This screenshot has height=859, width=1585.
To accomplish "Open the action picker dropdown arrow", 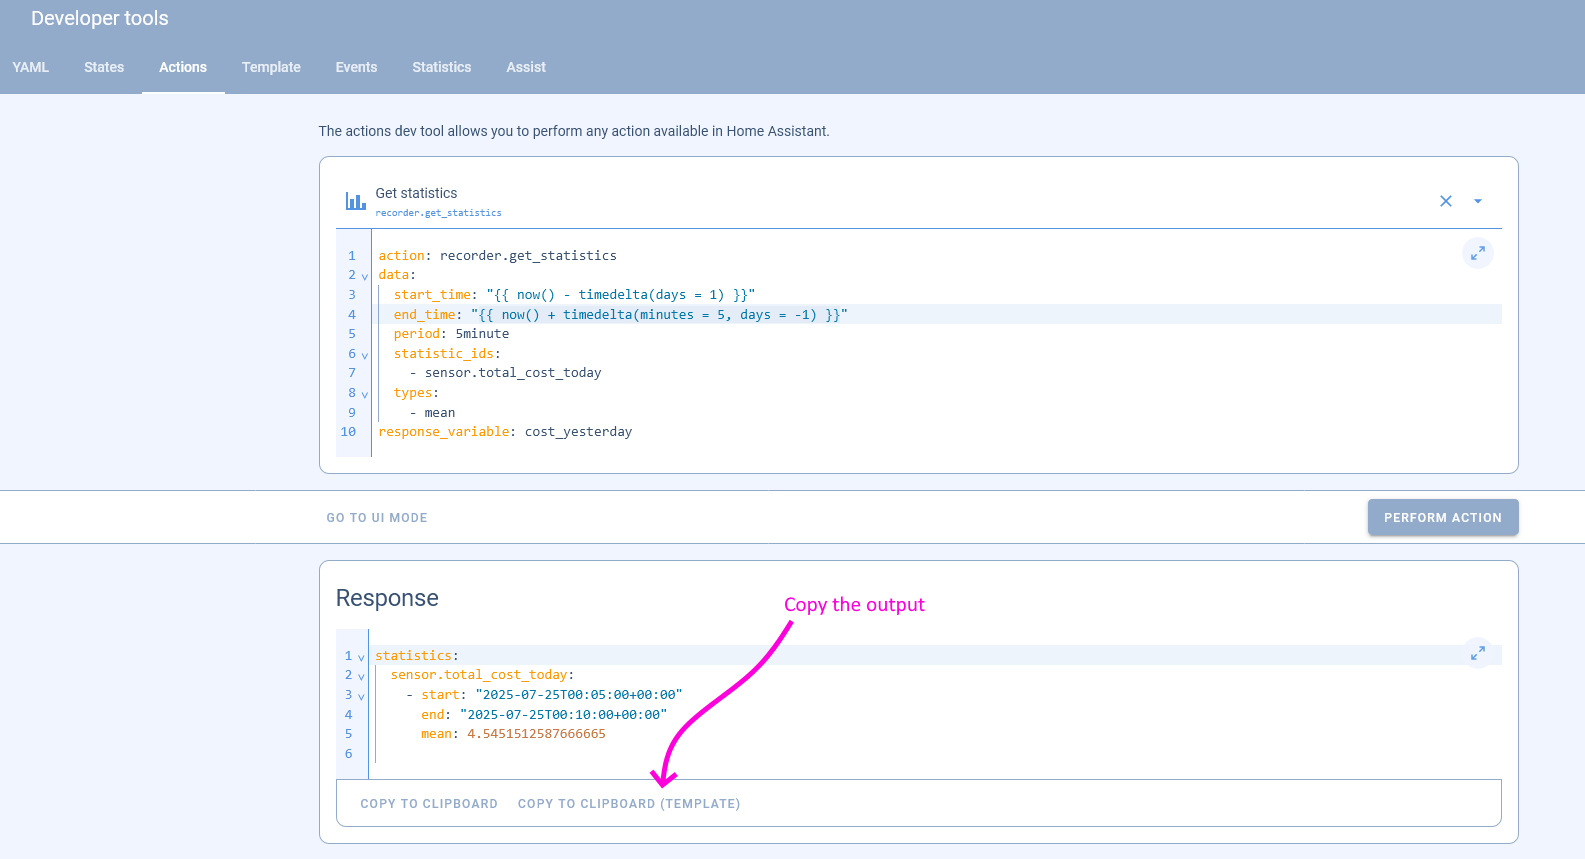I will coord(1477,201).
